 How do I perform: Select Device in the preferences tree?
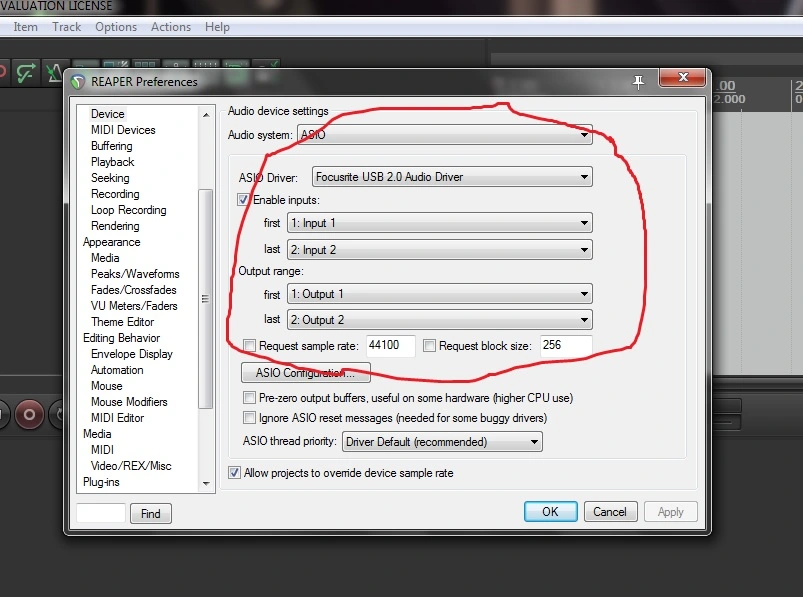coord(108,114)
